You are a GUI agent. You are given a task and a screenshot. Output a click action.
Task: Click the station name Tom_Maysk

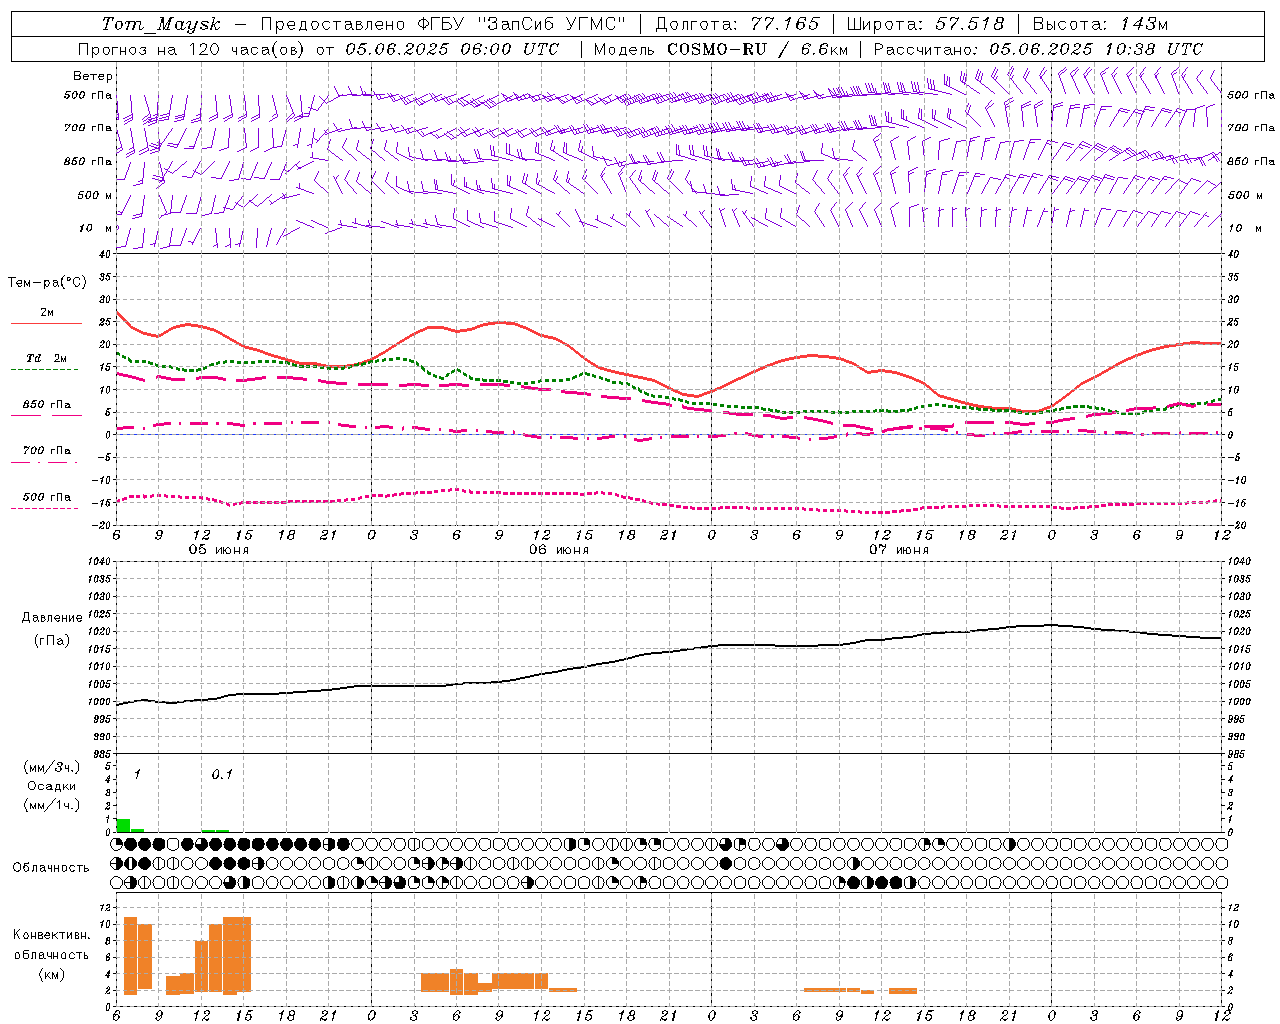pyautogui.click(x=161, y=24)
